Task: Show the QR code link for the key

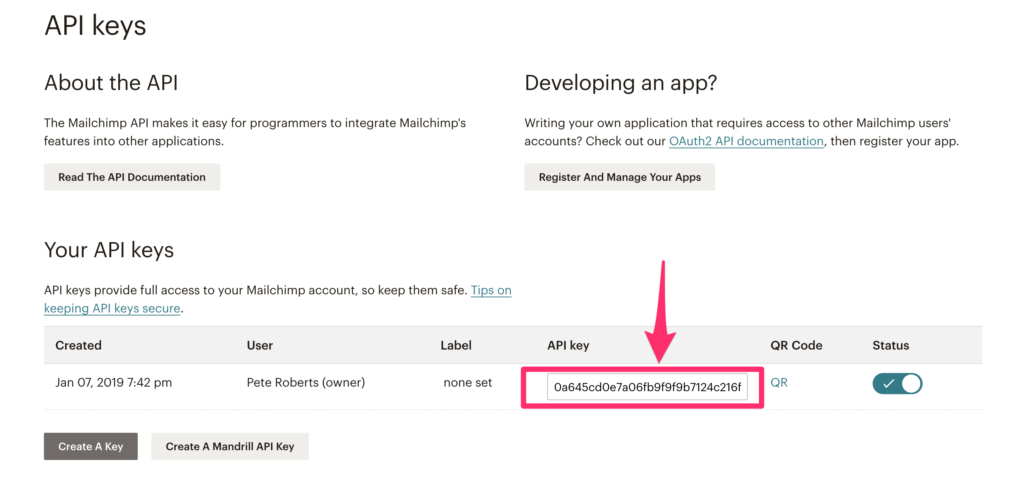Action: [779, 382]
